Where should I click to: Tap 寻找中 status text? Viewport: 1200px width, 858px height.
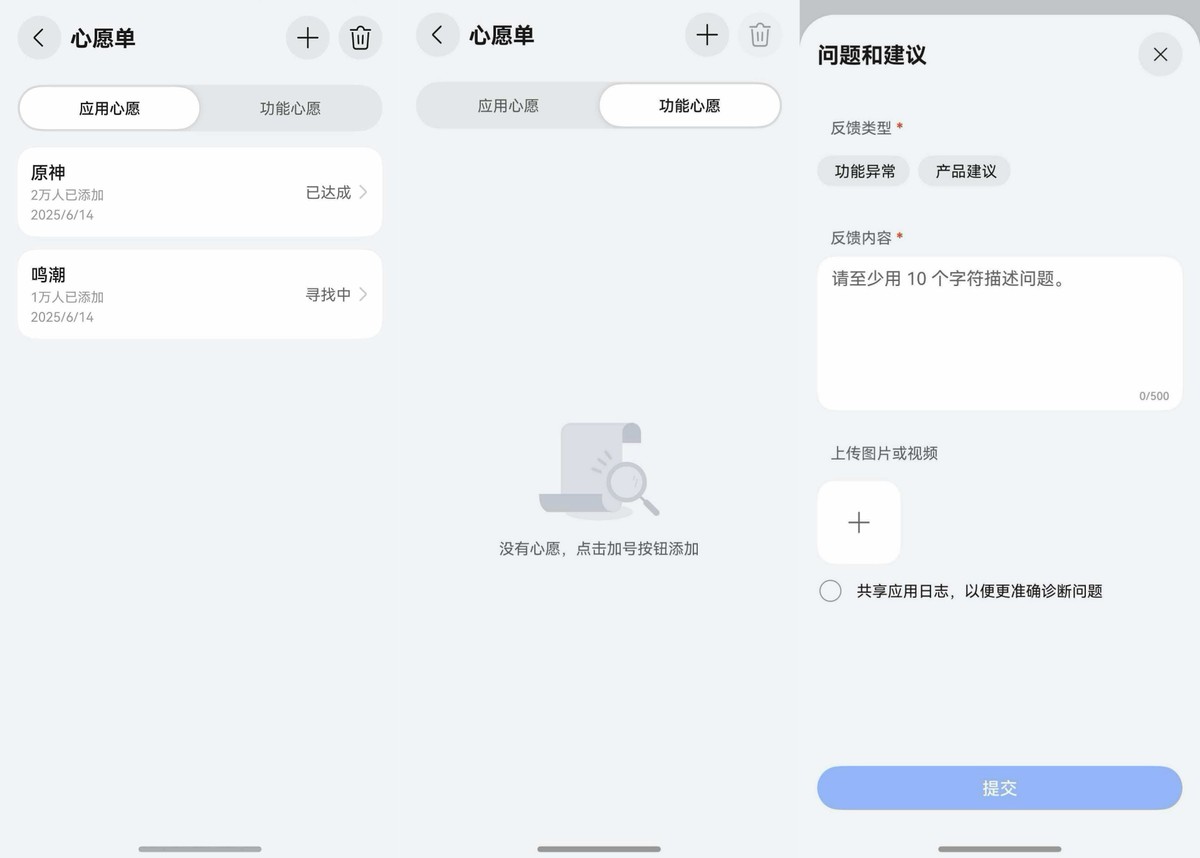[x=328, y=294]
